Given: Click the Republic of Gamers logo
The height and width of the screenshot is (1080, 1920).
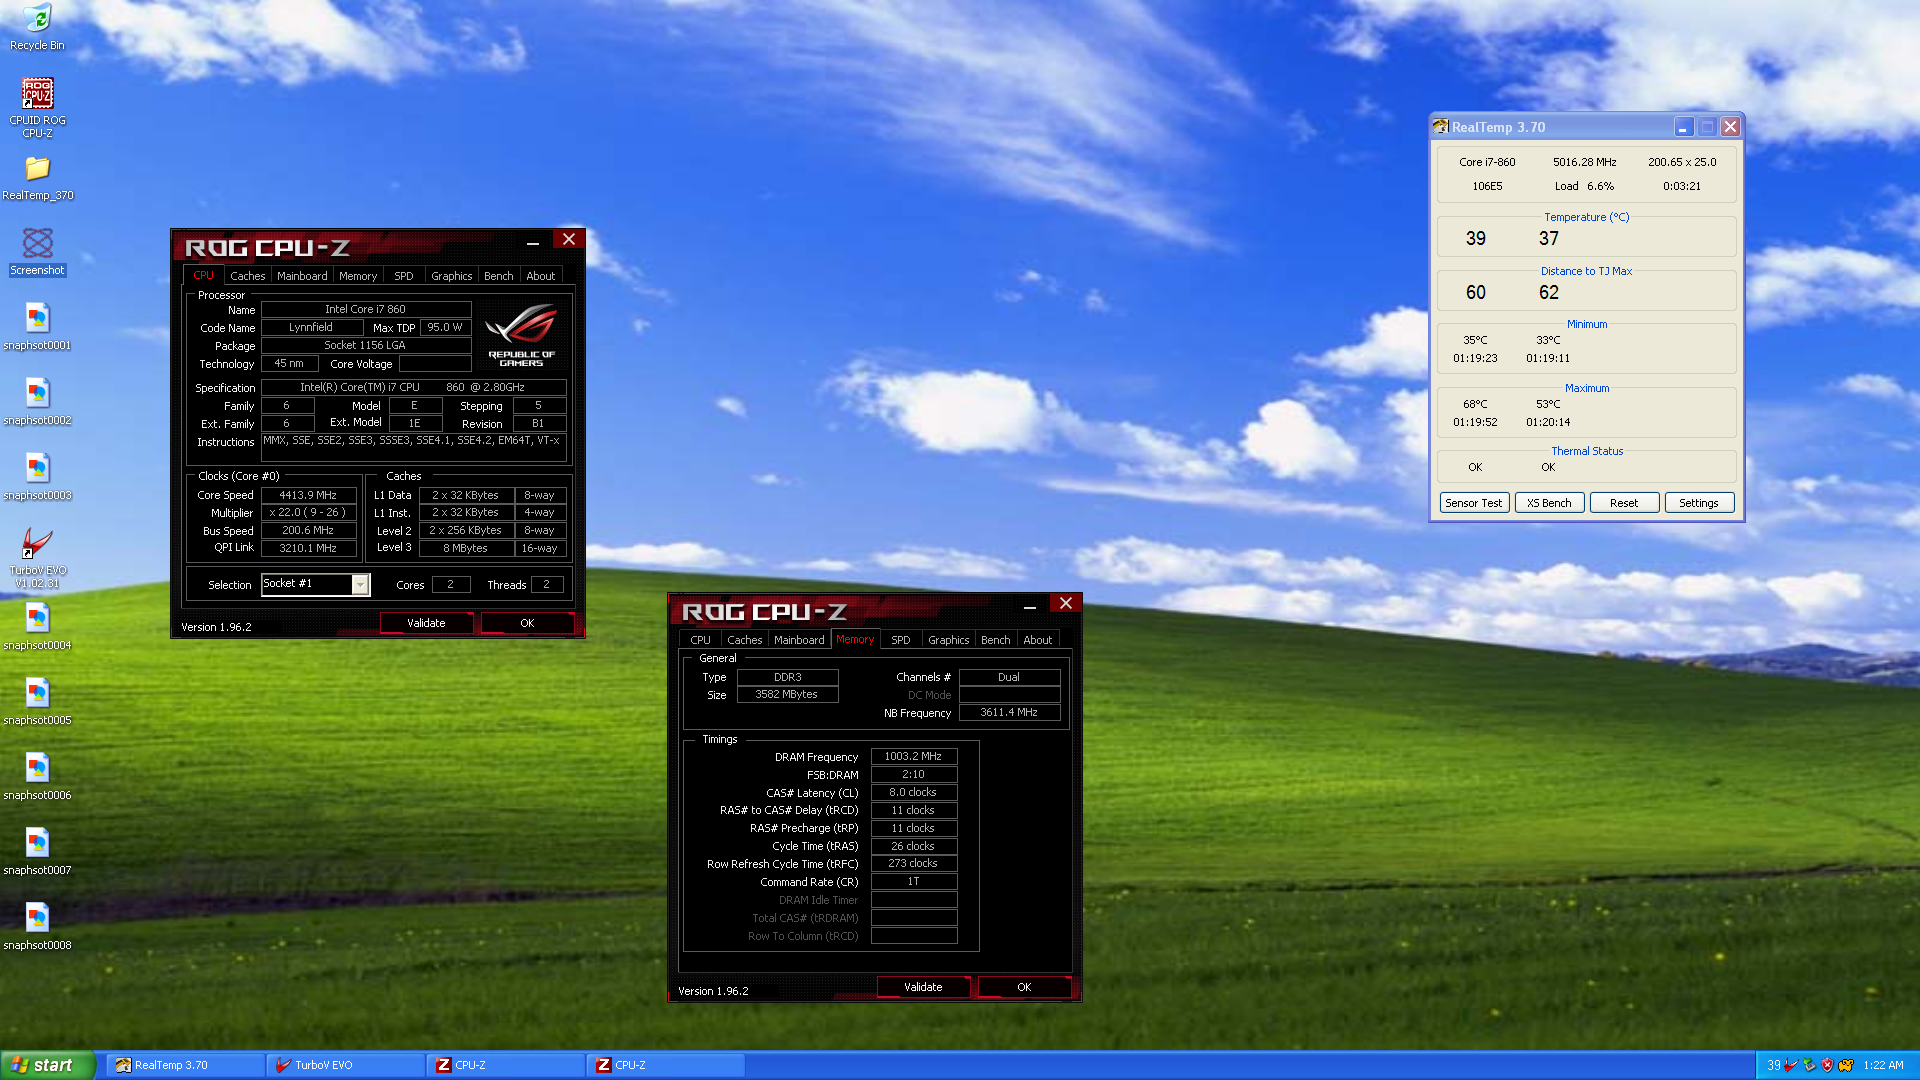Looking at the screenshot, I should [521, 336].
